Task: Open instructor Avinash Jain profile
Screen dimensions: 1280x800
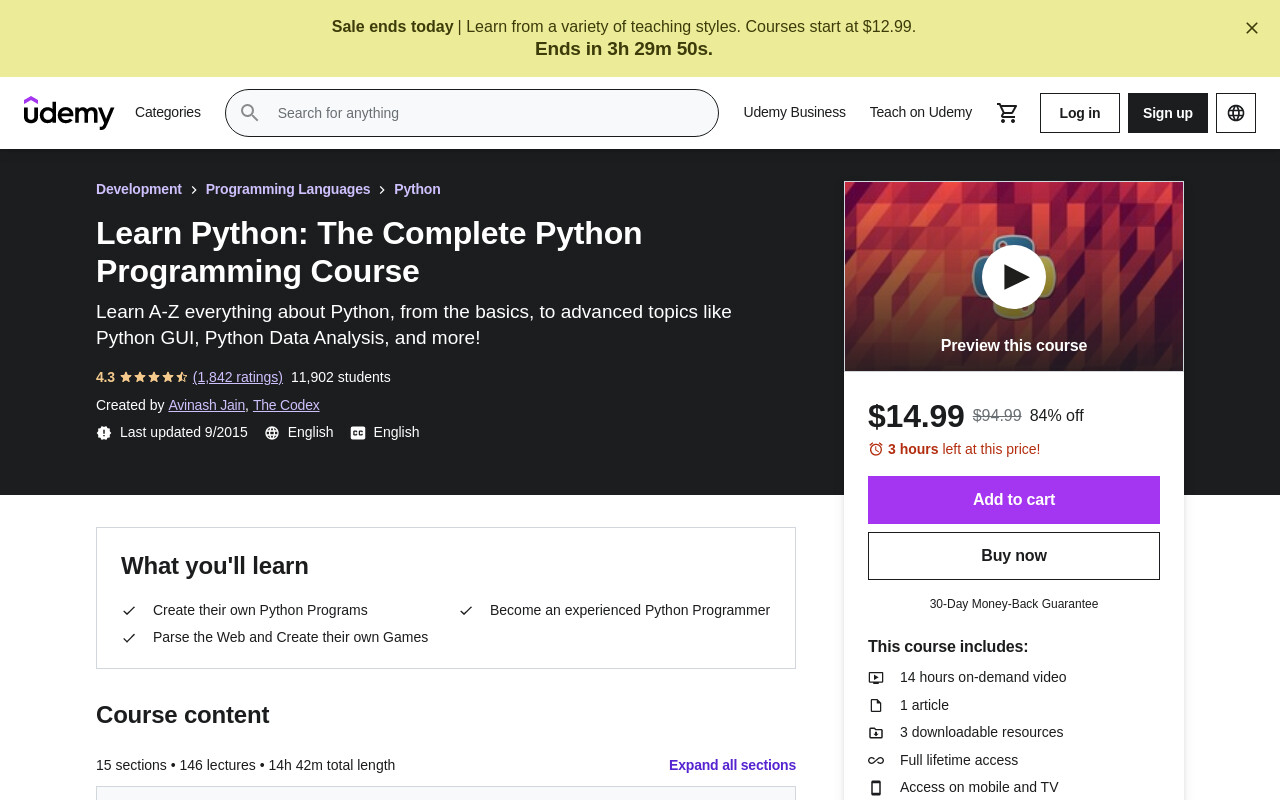Action: coord(207,405)
